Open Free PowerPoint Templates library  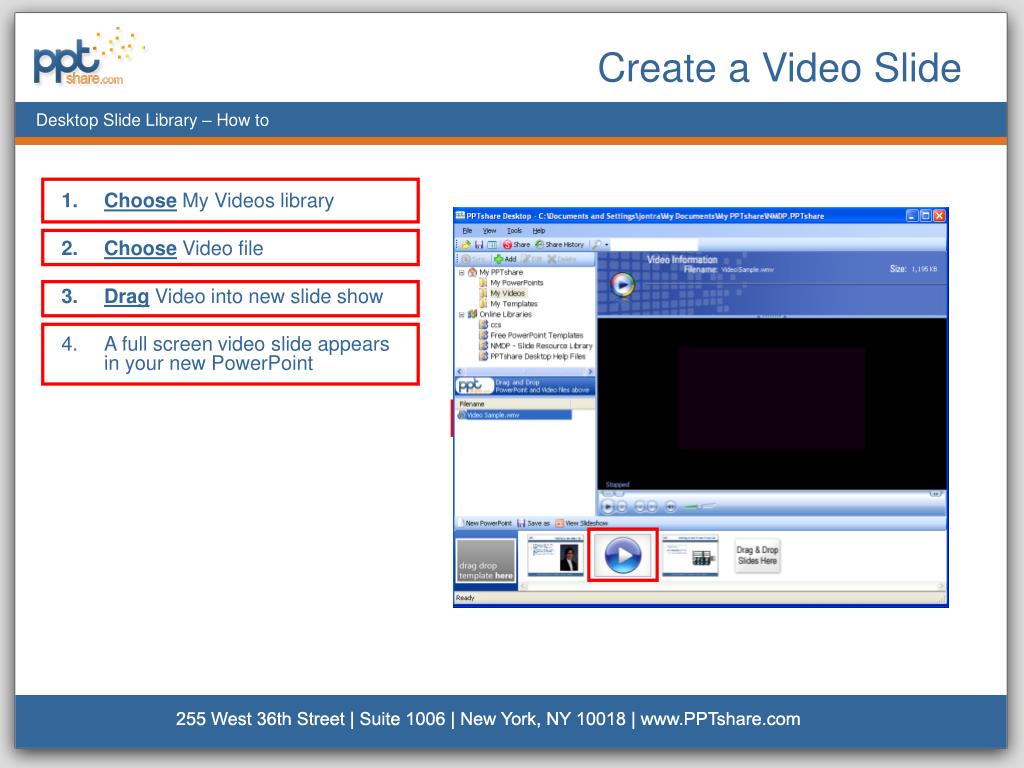click(x=532, y=335)
